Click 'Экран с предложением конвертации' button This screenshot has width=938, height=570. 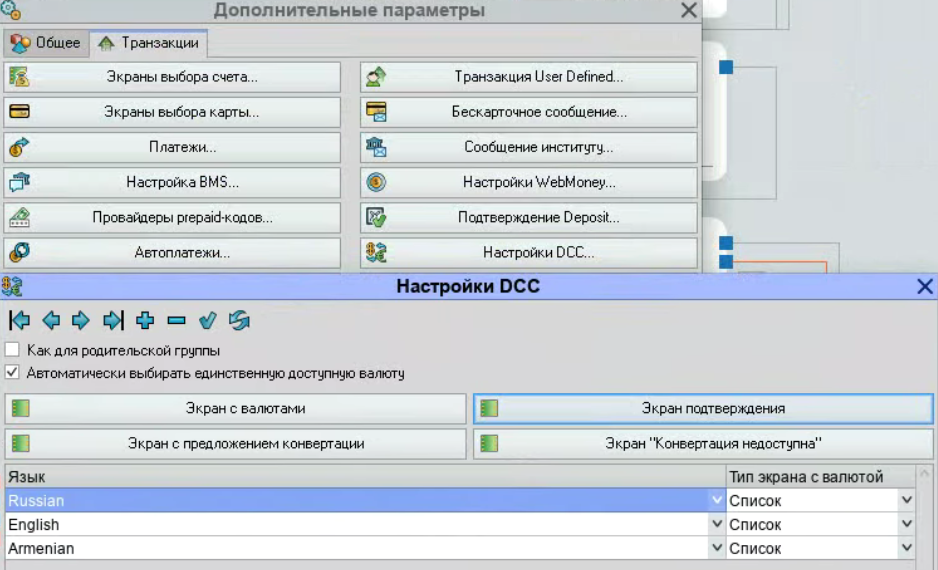[236, 444]
